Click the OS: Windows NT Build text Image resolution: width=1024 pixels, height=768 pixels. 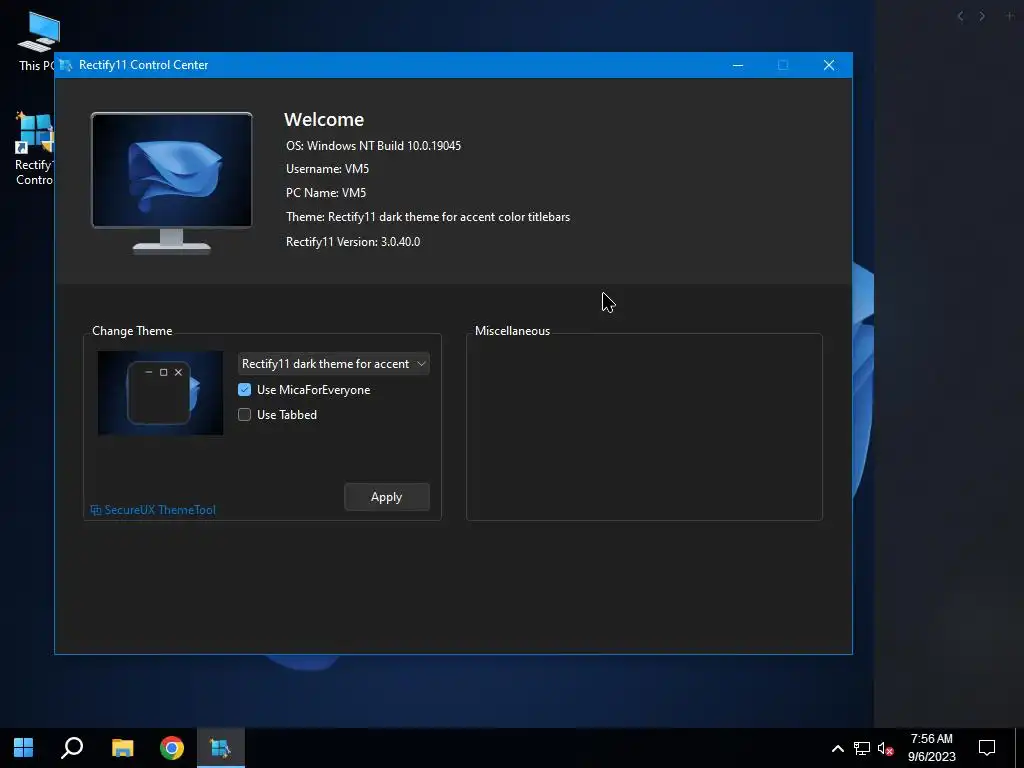pos(373,146)
